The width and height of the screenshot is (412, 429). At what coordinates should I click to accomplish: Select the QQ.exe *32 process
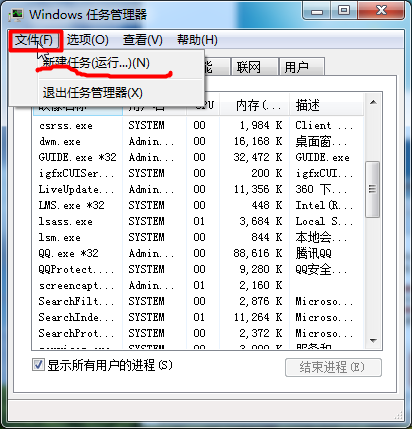pyautogui.click(x=197, y=253)
